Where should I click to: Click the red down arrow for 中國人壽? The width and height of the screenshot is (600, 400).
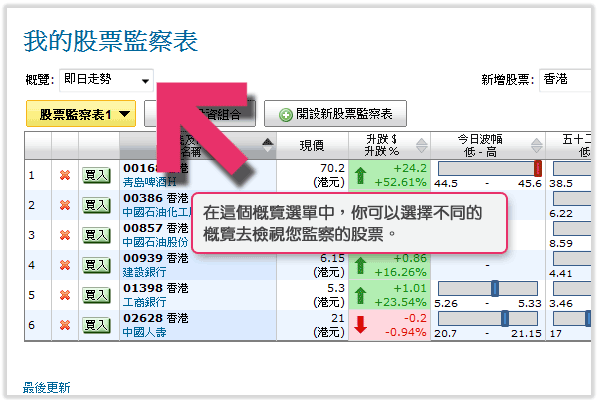click(x=360, y=325)
